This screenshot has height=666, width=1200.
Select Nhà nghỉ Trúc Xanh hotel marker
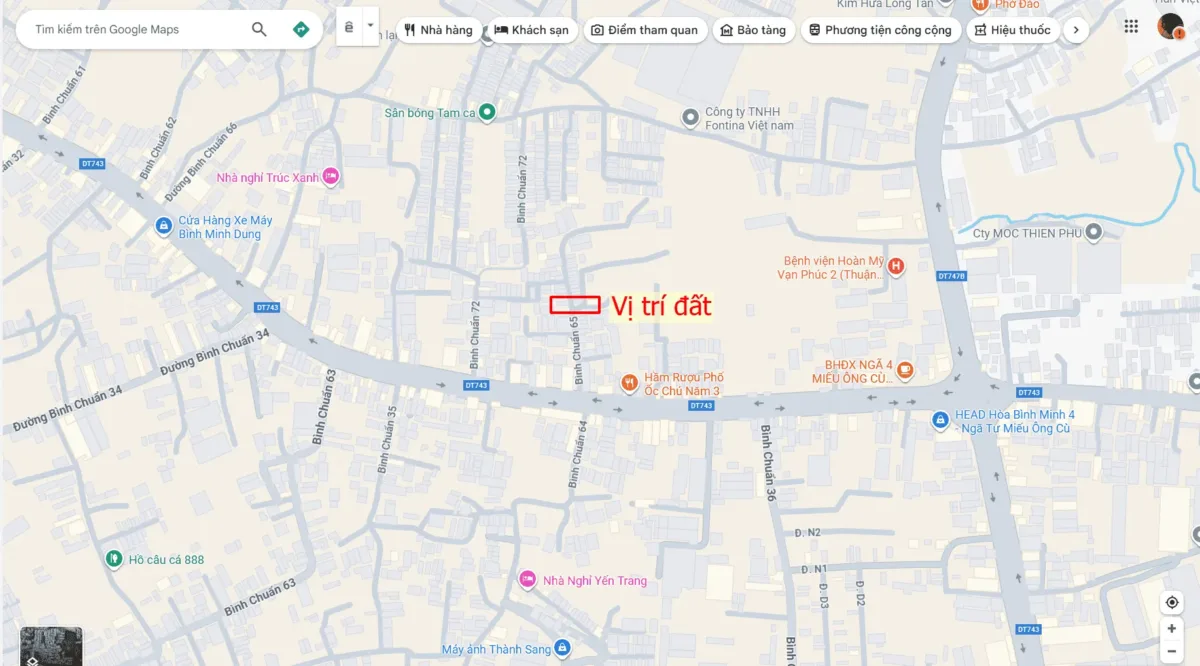(x=331, y=177)
